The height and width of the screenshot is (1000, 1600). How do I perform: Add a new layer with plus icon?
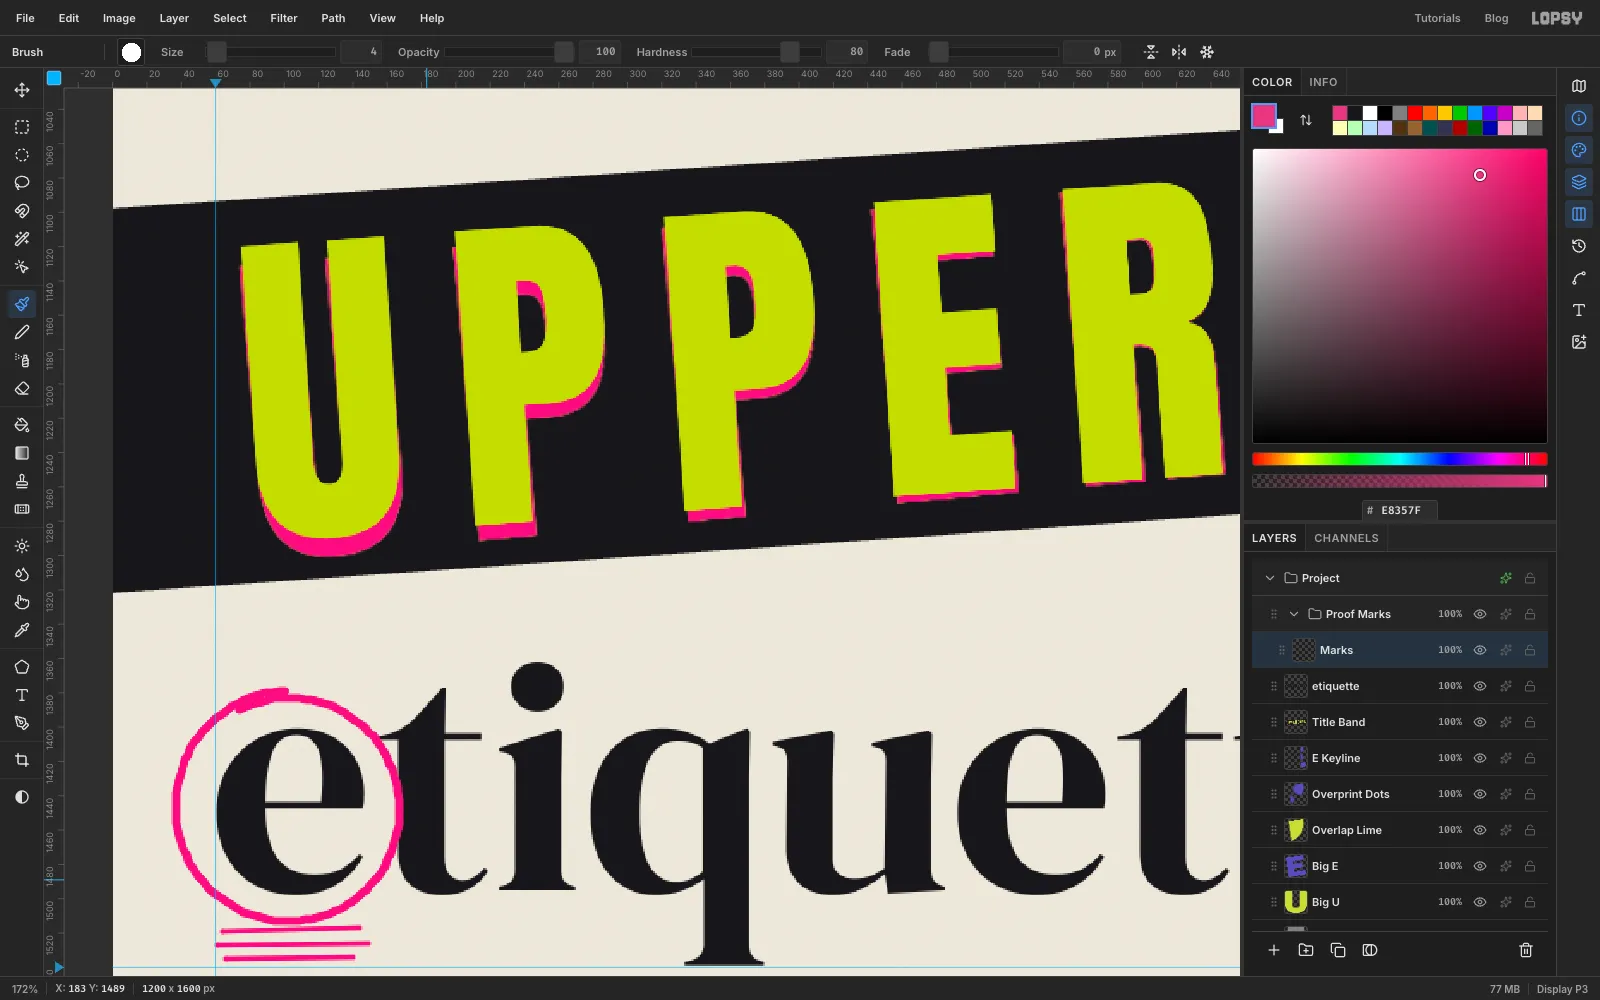(x=1274, y=950)
